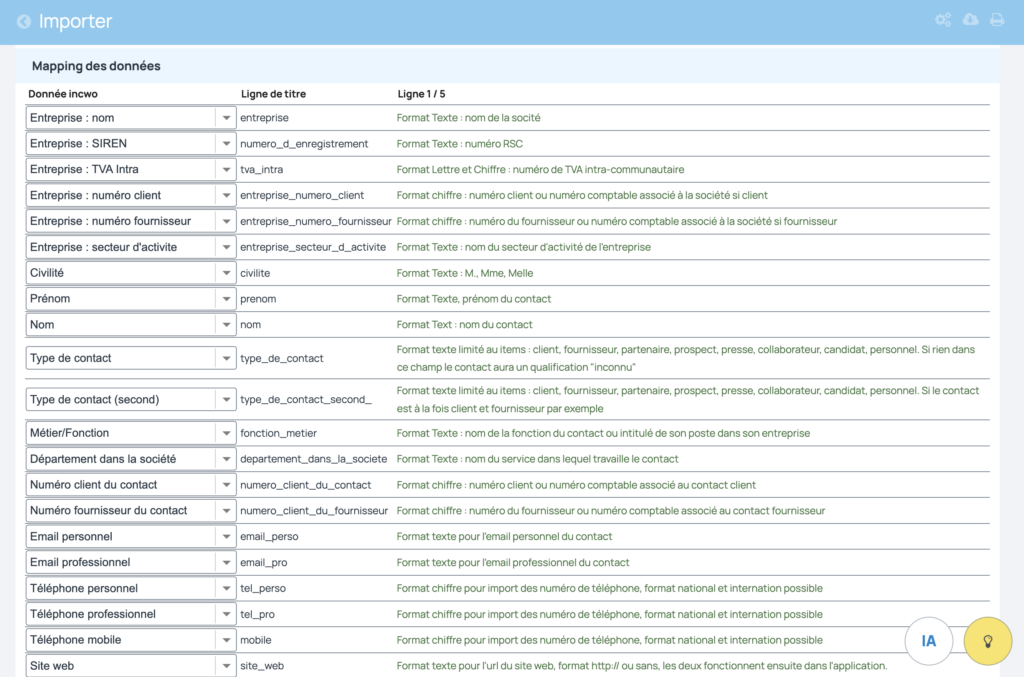Screen dimensions: 1024x677
Task: Expand the 'Email professionnel' dropdown
Action: [x=131, y=562]
